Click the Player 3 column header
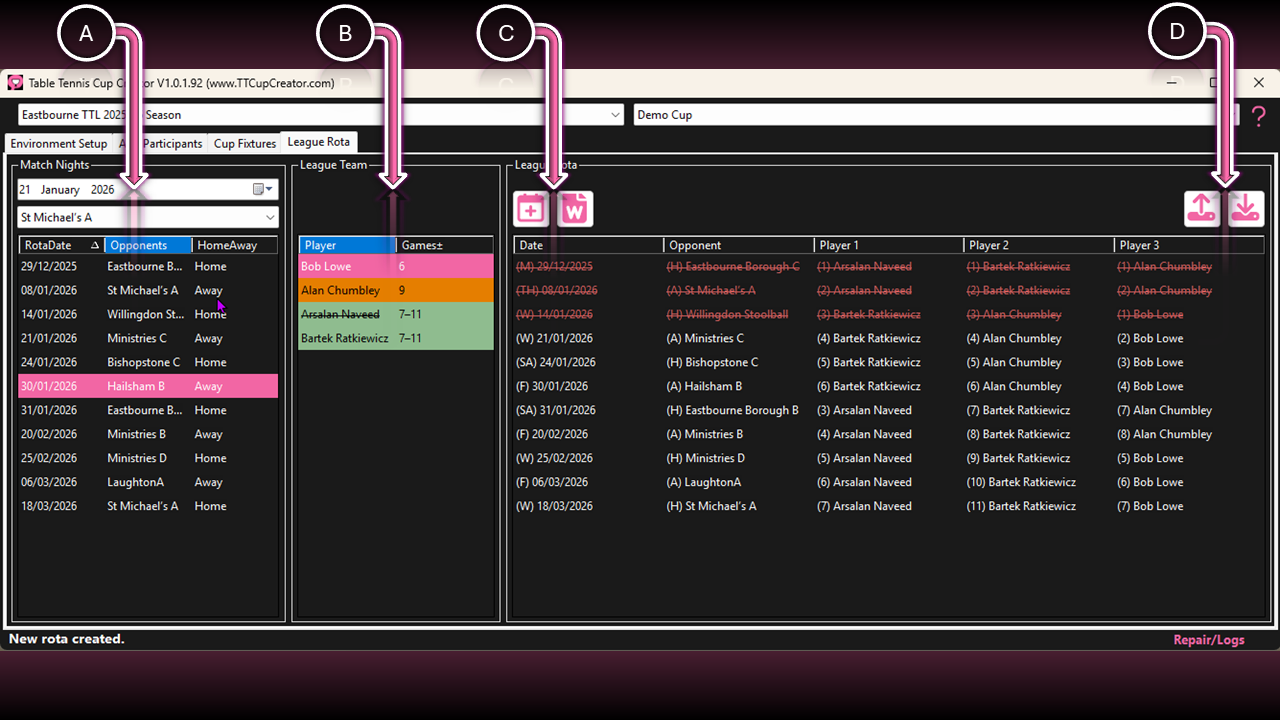The image size is (1280, 720). point(1189,245)
